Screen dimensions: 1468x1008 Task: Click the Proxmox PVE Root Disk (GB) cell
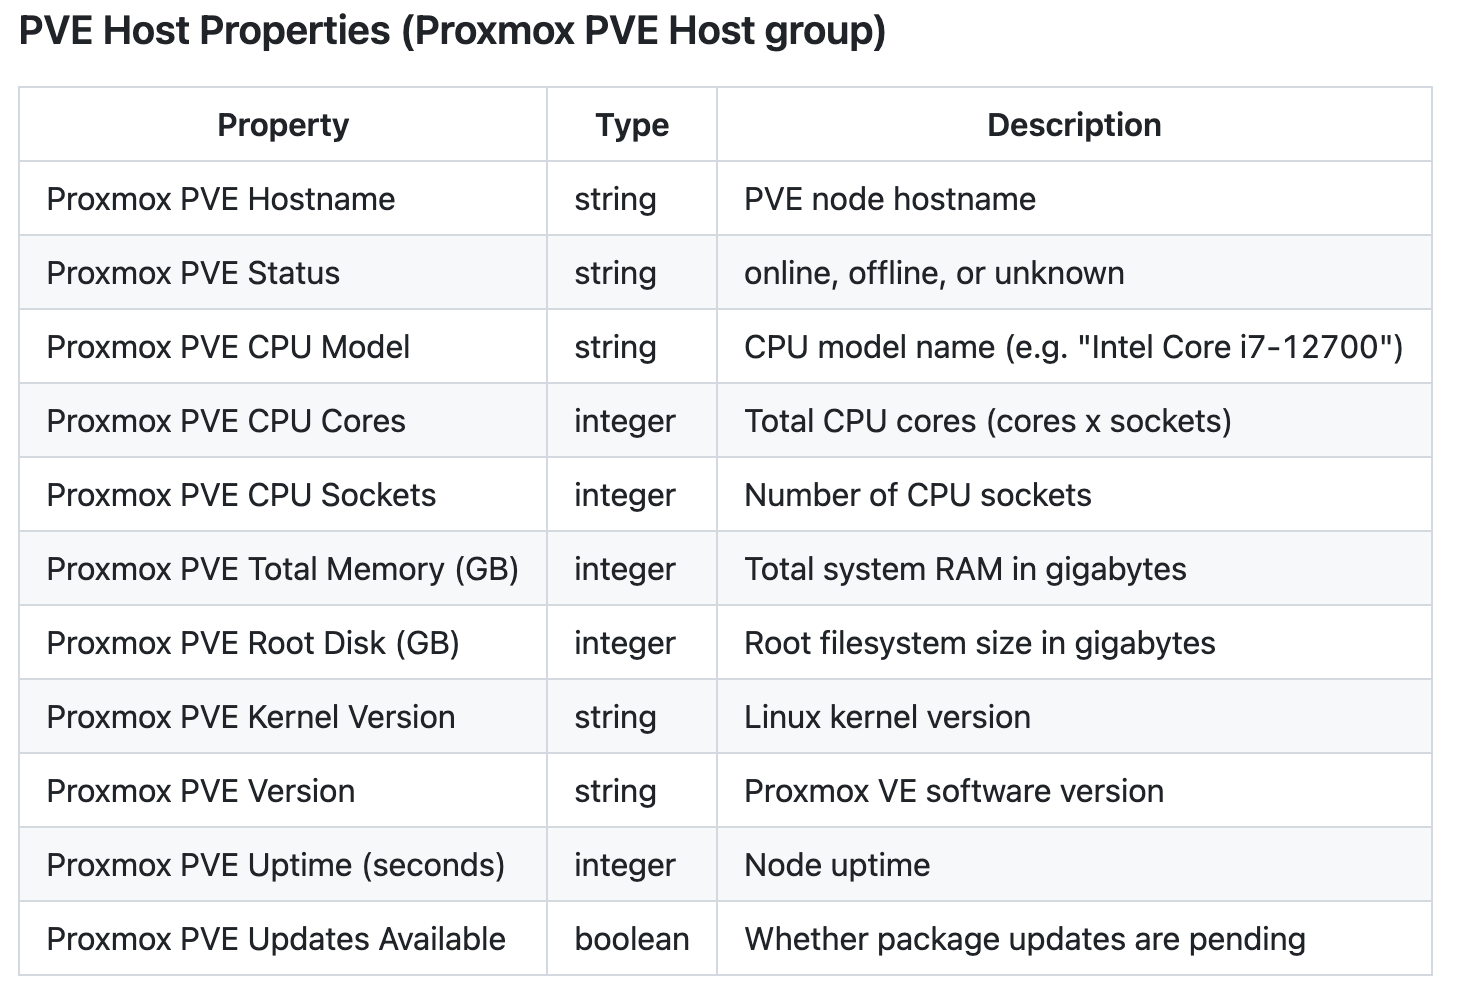(283, 642)
